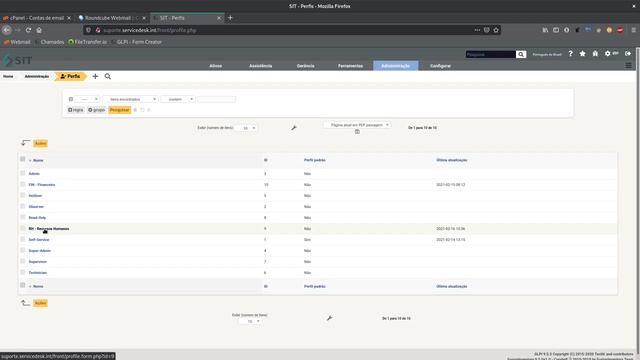Open the bottom items-per-page dropdown
This screenshot has width=640, height=360.
pyautogui.click(x=250, y=321)
